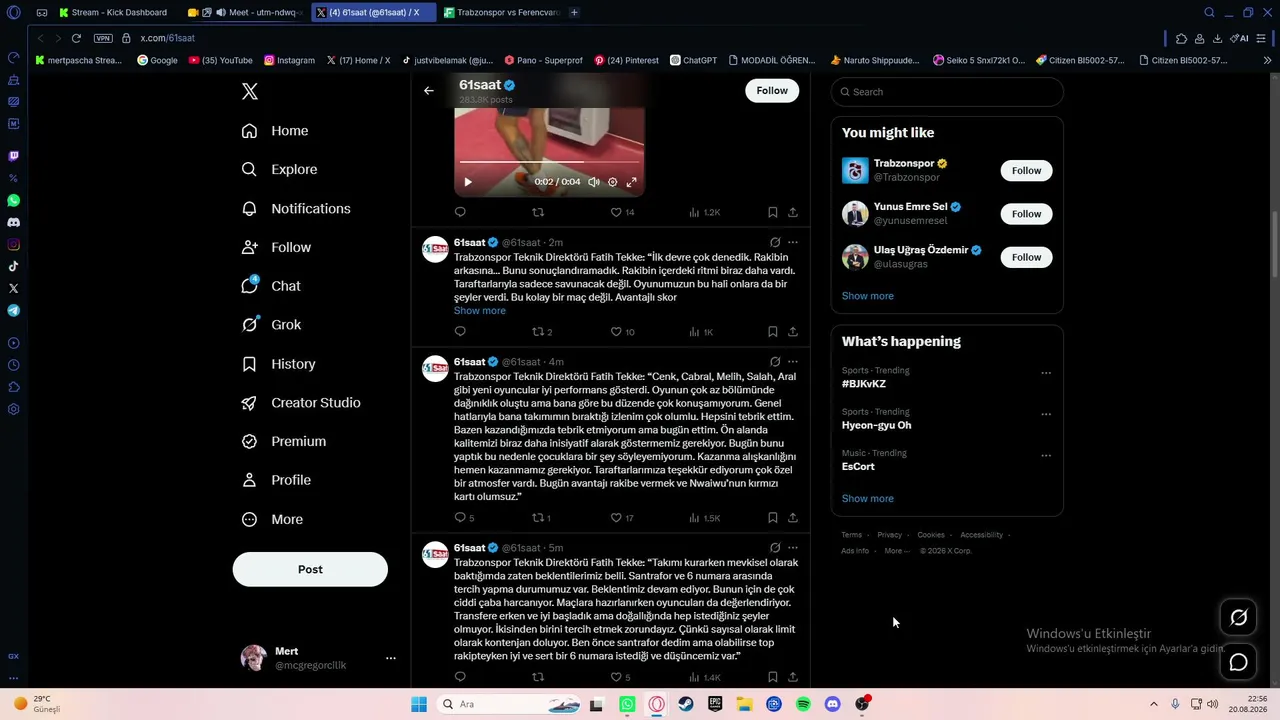Expand the More menu in sidebar
Viewport: 1280px width, 720px height.
click(273, 520)
